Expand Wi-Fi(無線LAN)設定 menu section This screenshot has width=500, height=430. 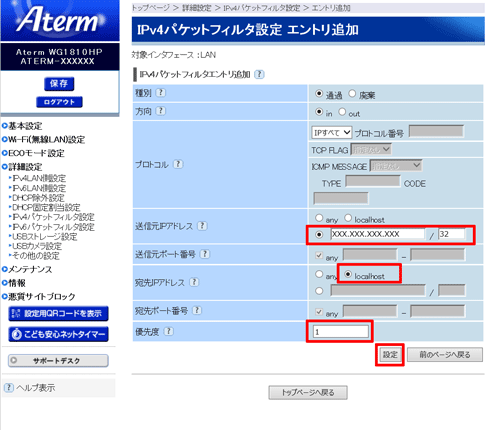tap(43, 139)
